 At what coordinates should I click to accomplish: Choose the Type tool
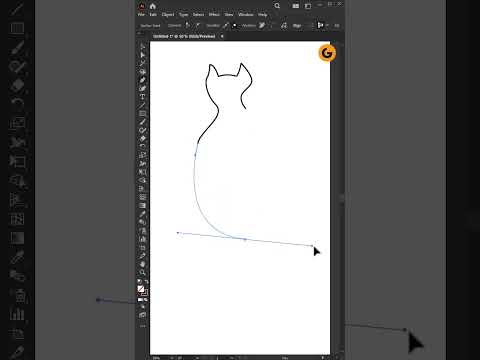pyautogui.click(x=143, y=97)
